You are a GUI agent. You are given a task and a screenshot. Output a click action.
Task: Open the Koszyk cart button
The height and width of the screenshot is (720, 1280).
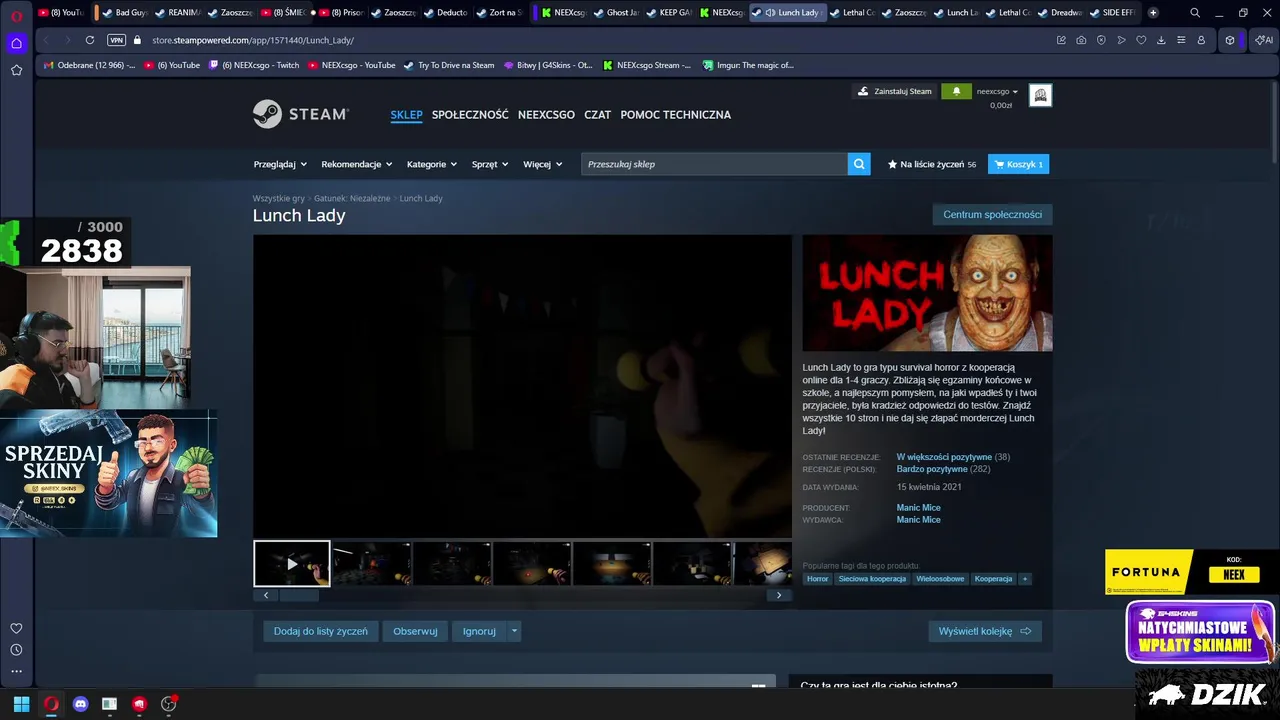1018,164
